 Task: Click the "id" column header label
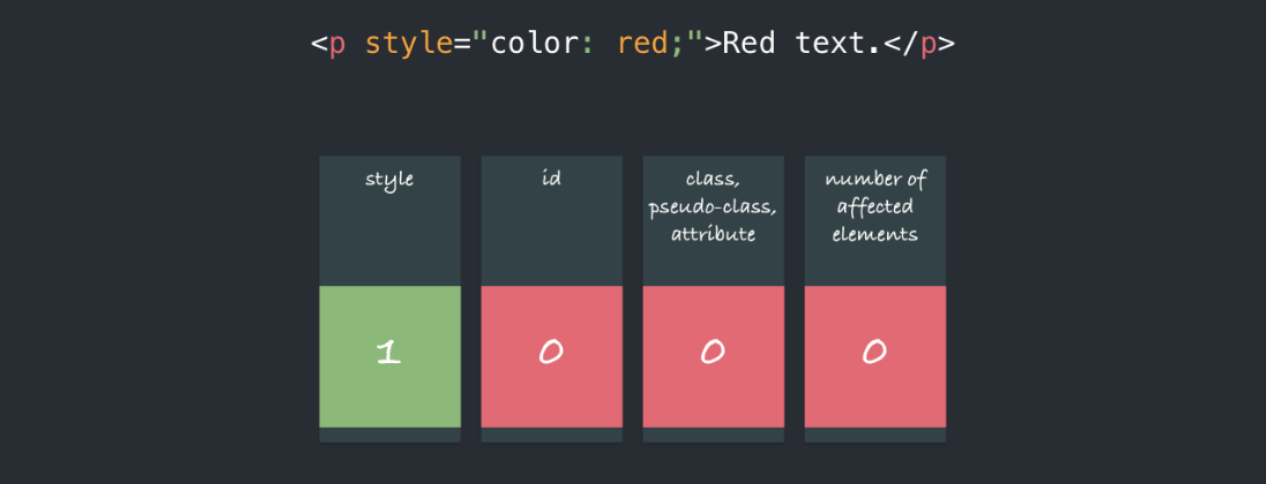click(551, 179)
